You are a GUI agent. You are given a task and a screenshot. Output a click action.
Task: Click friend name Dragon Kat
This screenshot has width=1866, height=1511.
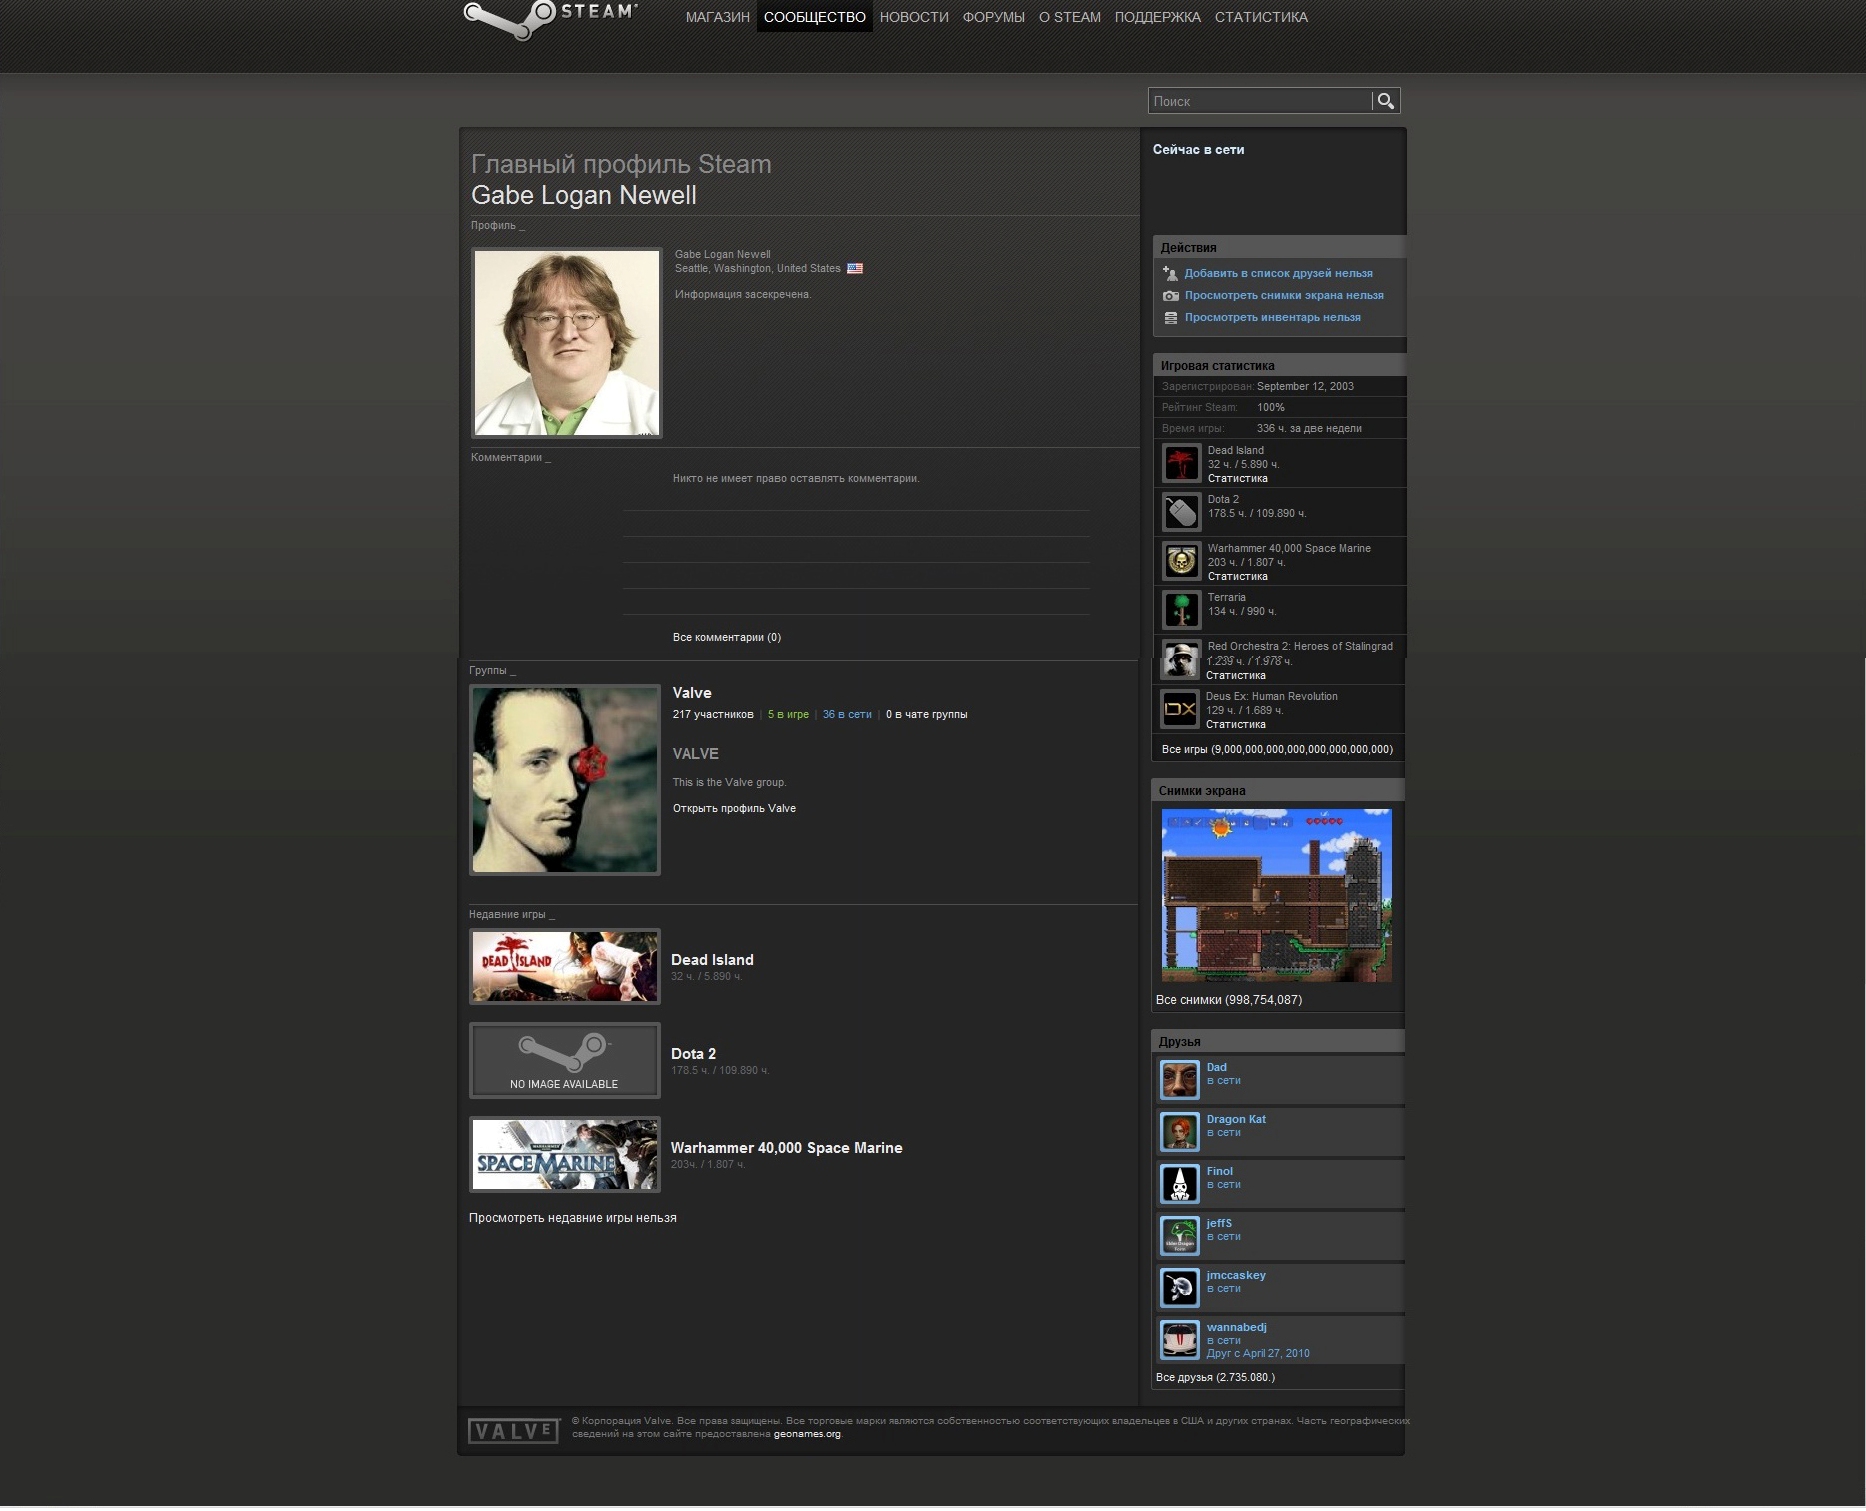(1235, 1119)
